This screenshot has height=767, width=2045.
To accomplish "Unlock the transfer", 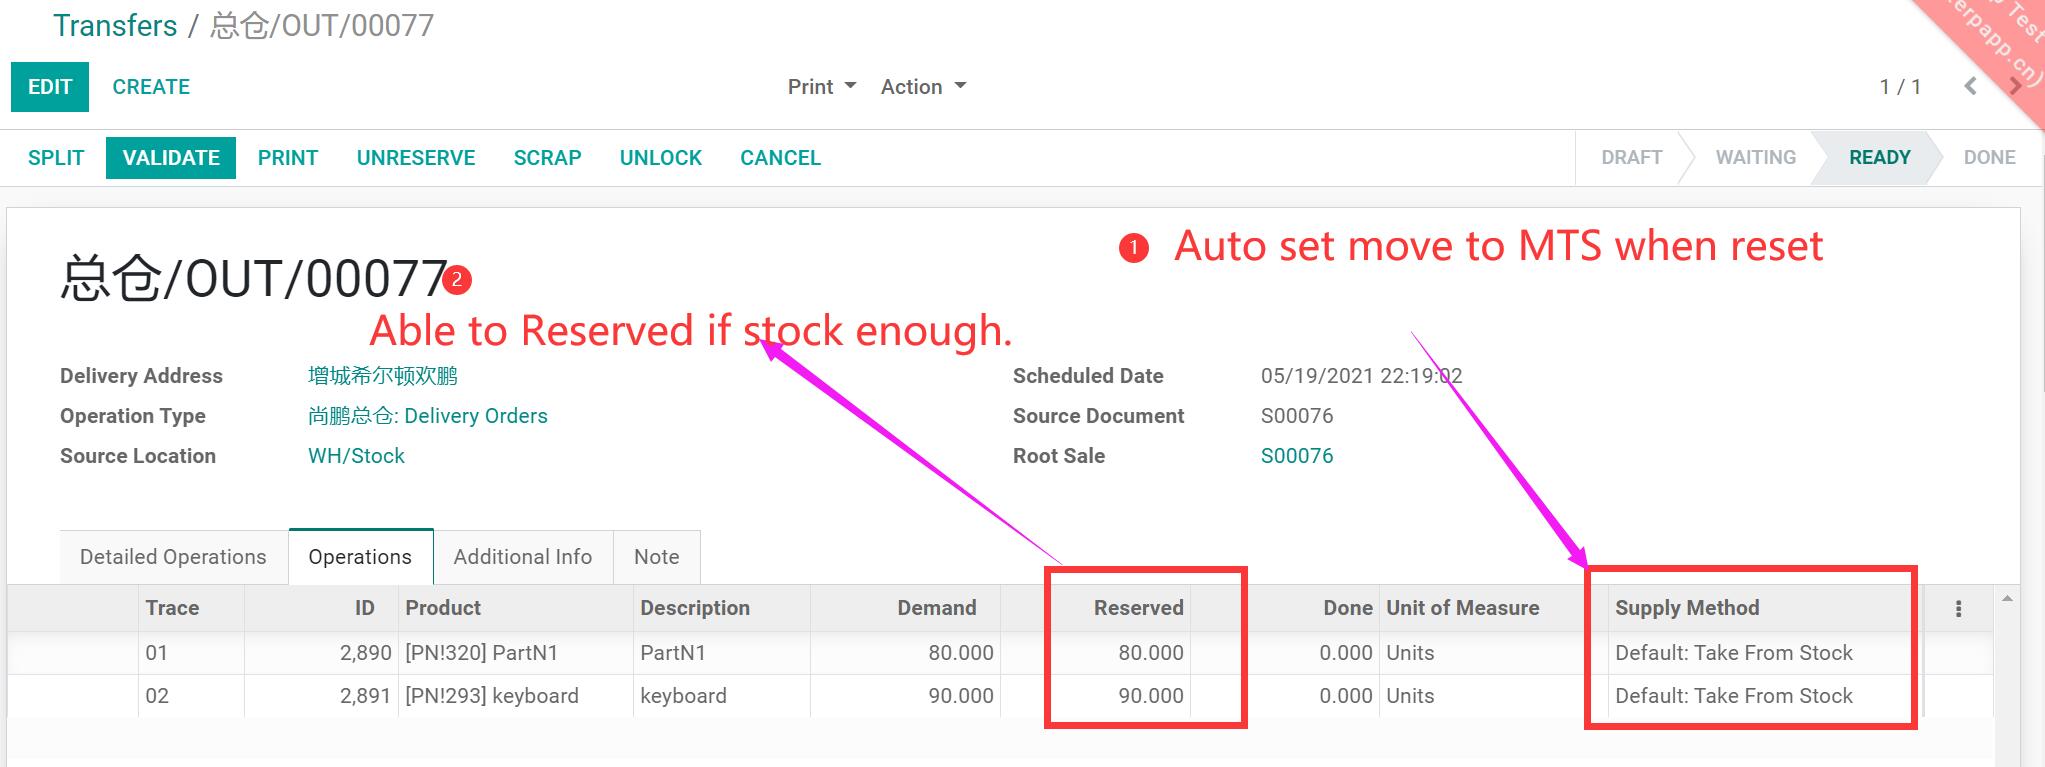I will 661,158.
